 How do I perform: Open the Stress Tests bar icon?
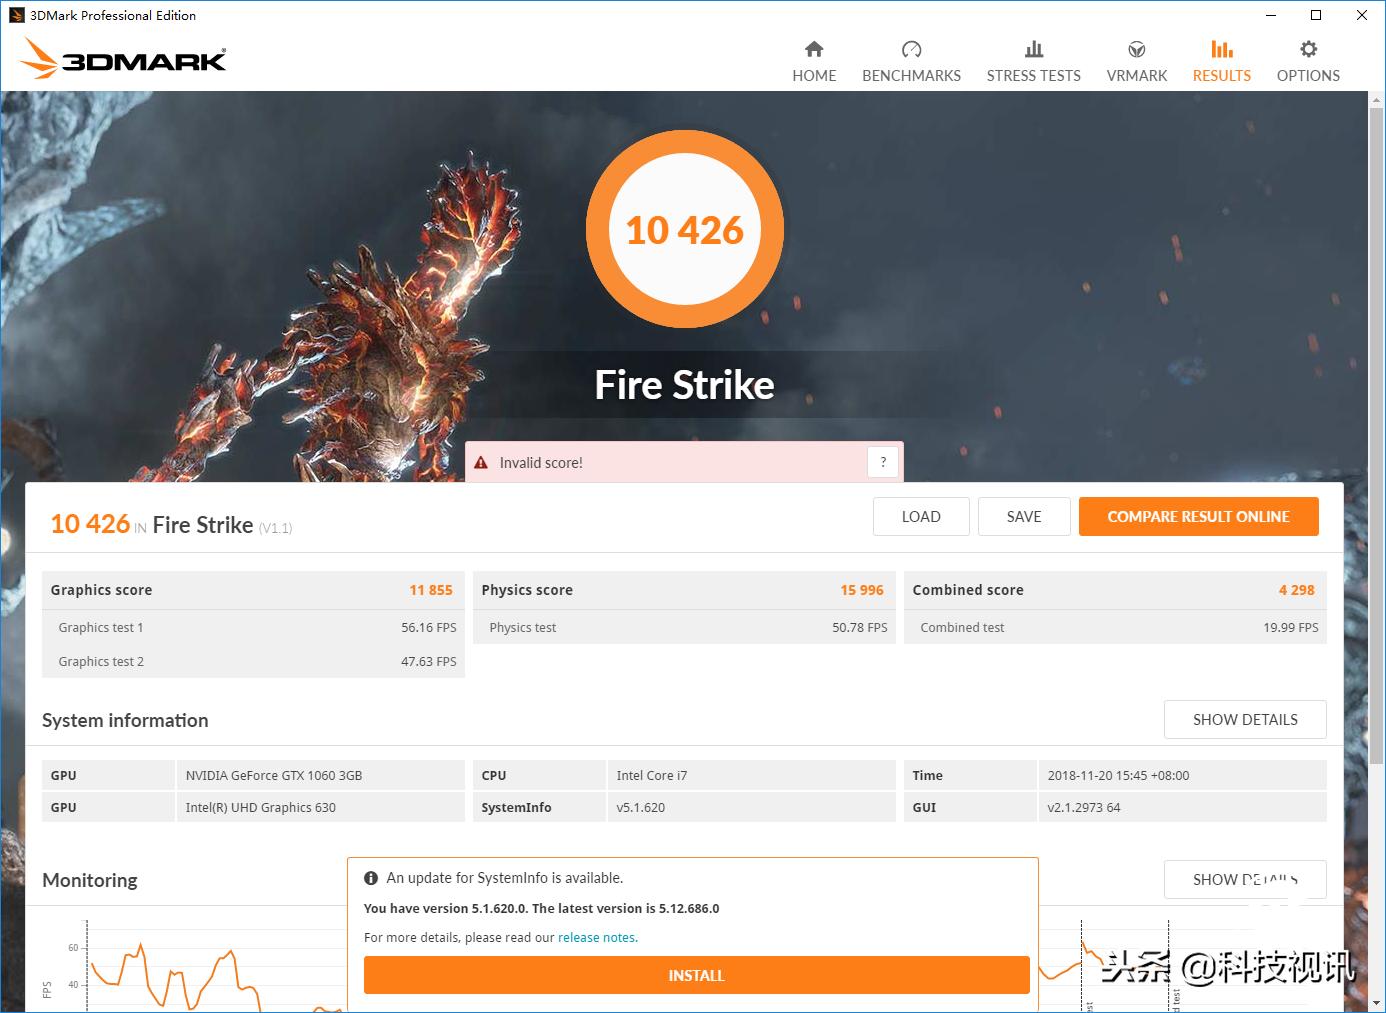click(x=1034, y=49)
